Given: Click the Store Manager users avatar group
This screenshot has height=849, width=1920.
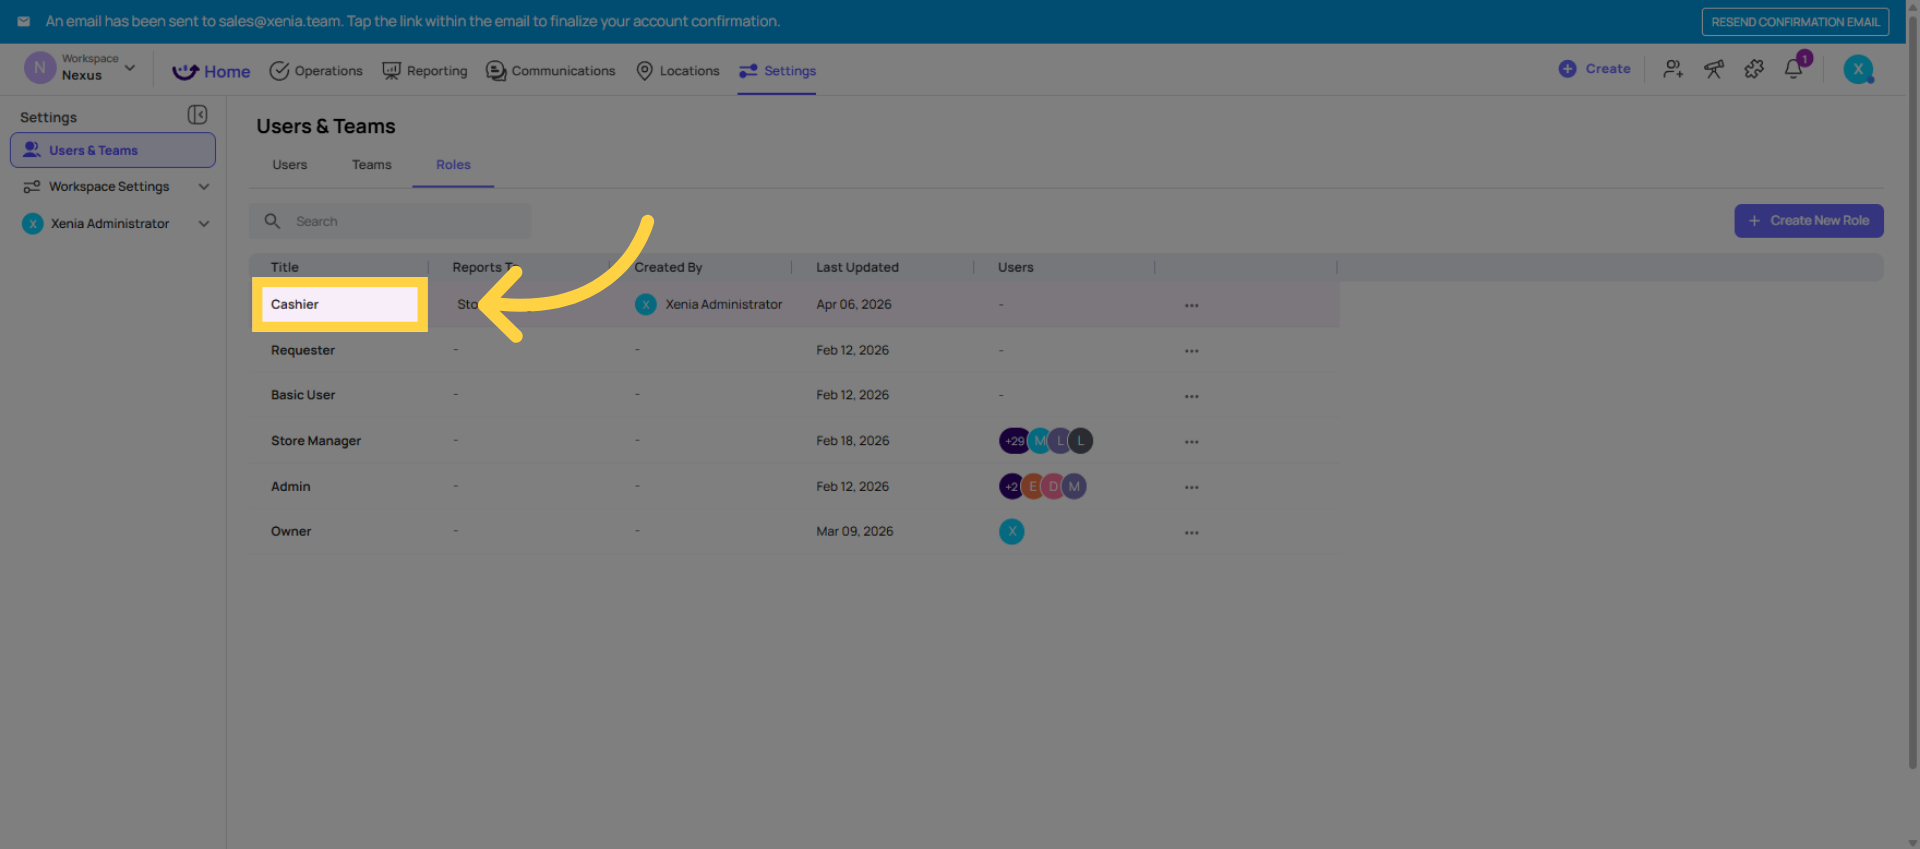Looking at the screenshot, I should click(1046, 441).
